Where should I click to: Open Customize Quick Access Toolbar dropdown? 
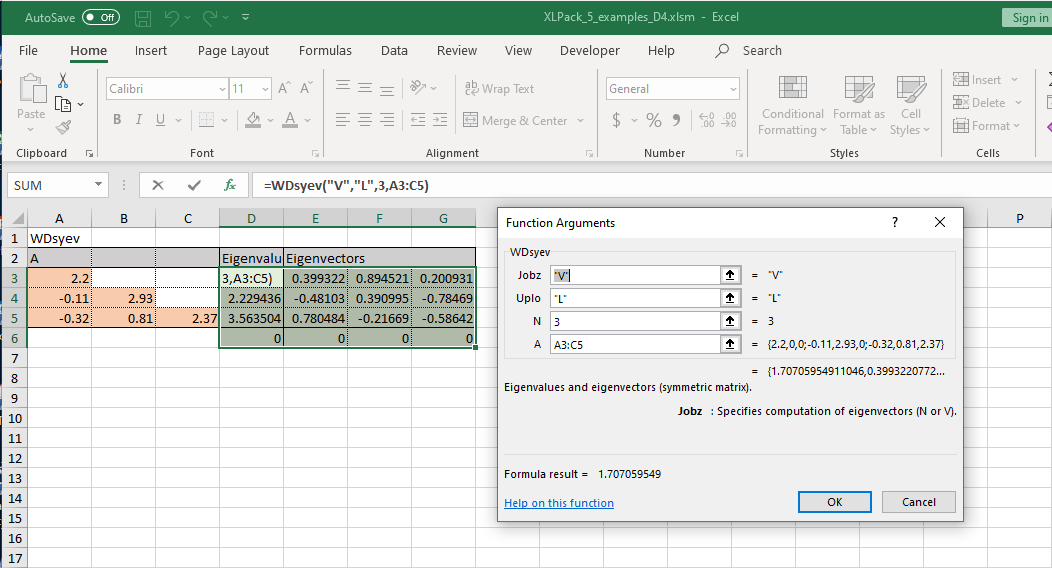click(246, 17)
